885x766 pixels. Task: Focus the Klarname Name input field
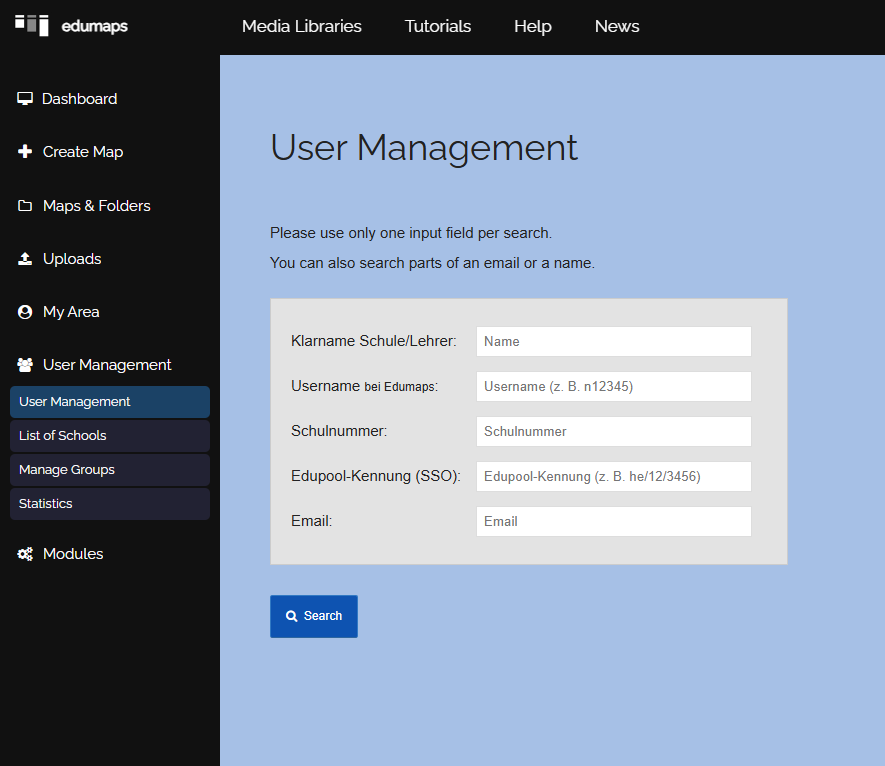coord(614,342)
